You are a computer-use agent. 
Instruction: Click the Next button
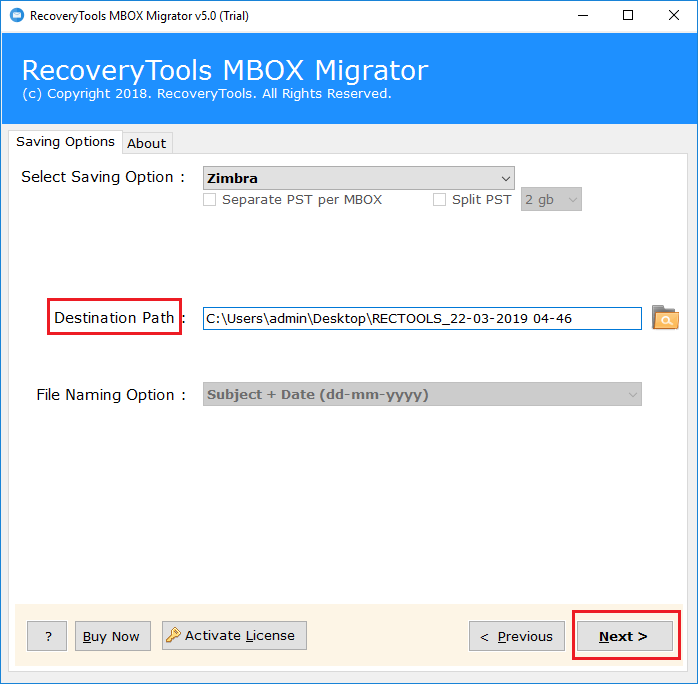(624, 636)
